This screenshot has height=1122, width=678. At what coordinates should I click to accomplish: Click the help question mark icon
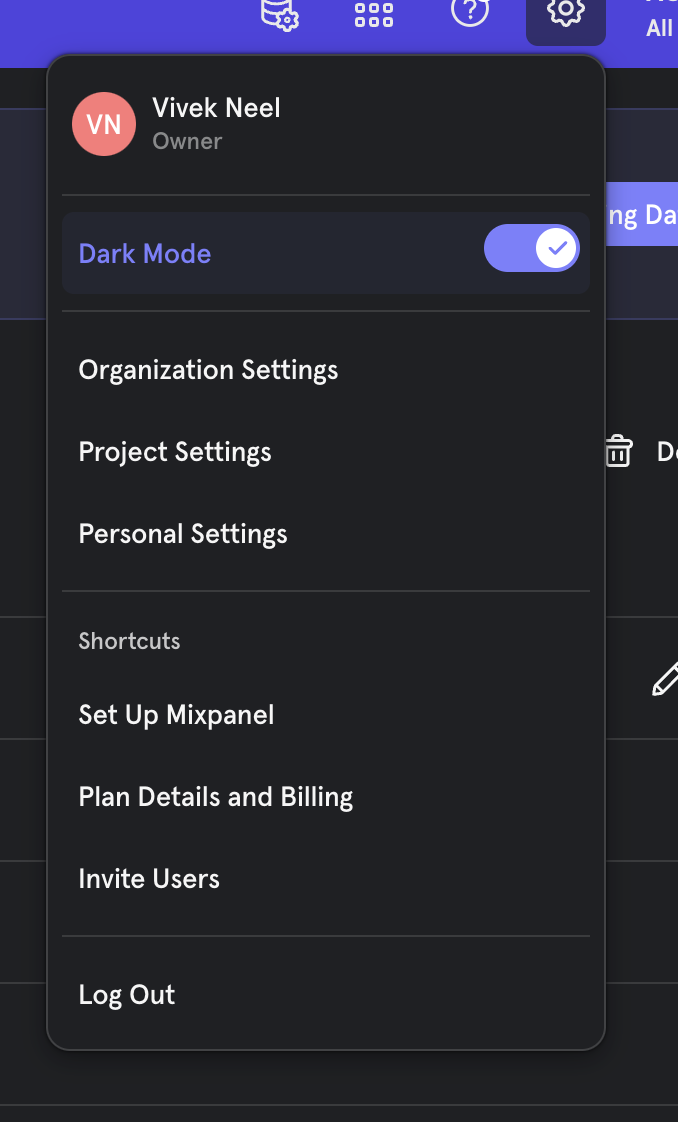(470, 12)
